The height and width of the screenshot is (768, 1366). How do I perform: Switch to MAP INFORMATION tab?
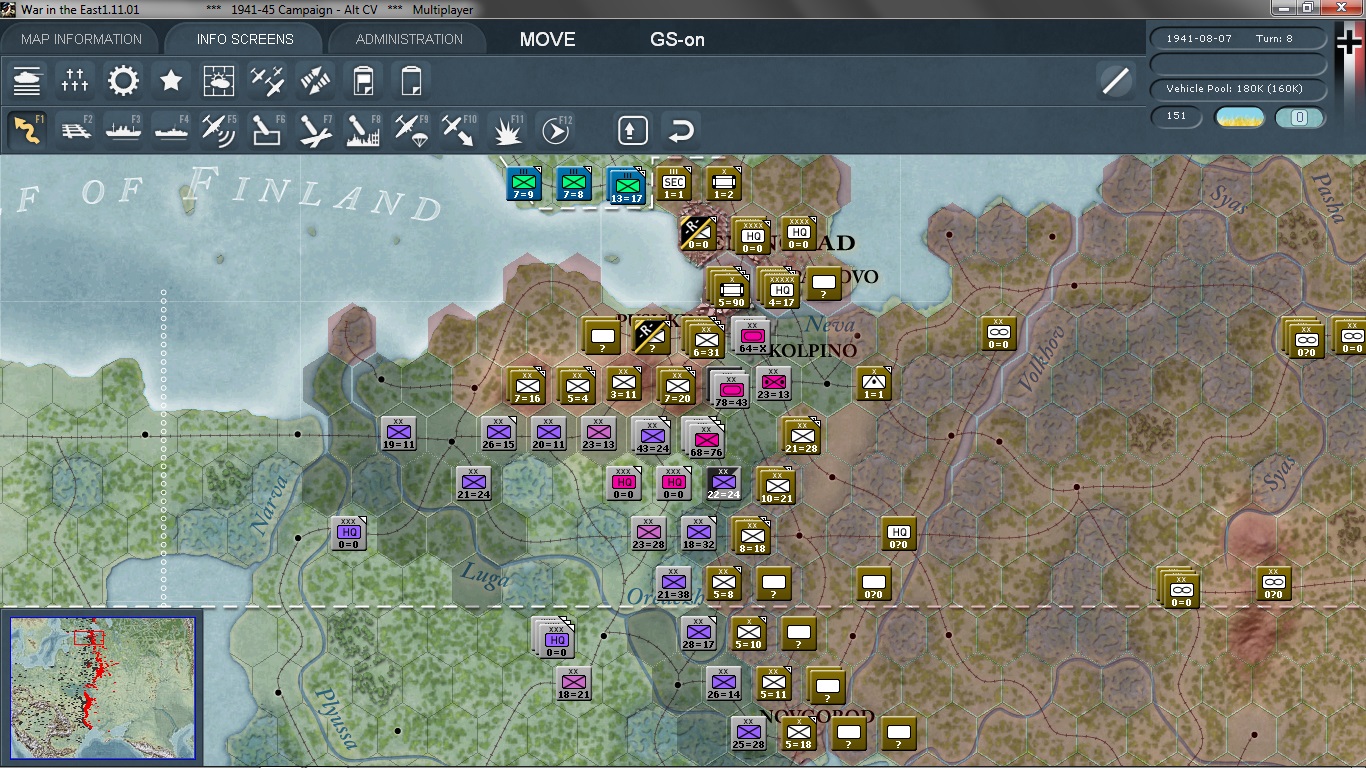(82, 39)
